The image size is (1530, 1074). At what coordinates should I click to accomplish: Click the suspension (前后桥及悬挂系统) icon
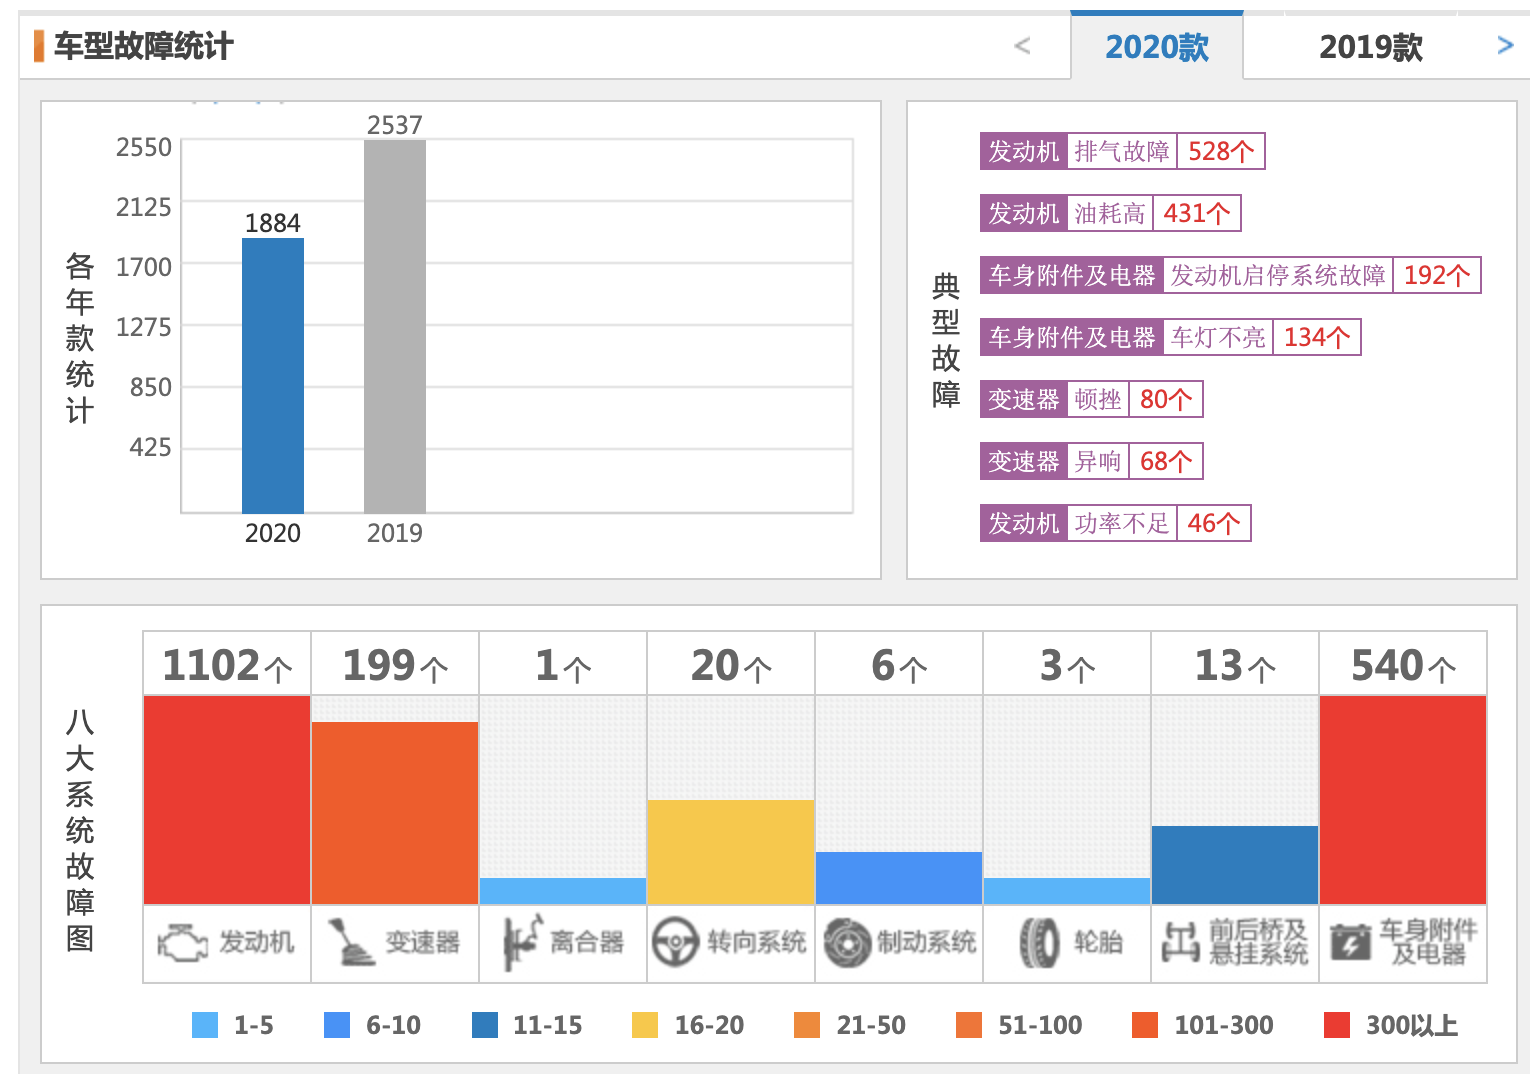click(1181, 942)
